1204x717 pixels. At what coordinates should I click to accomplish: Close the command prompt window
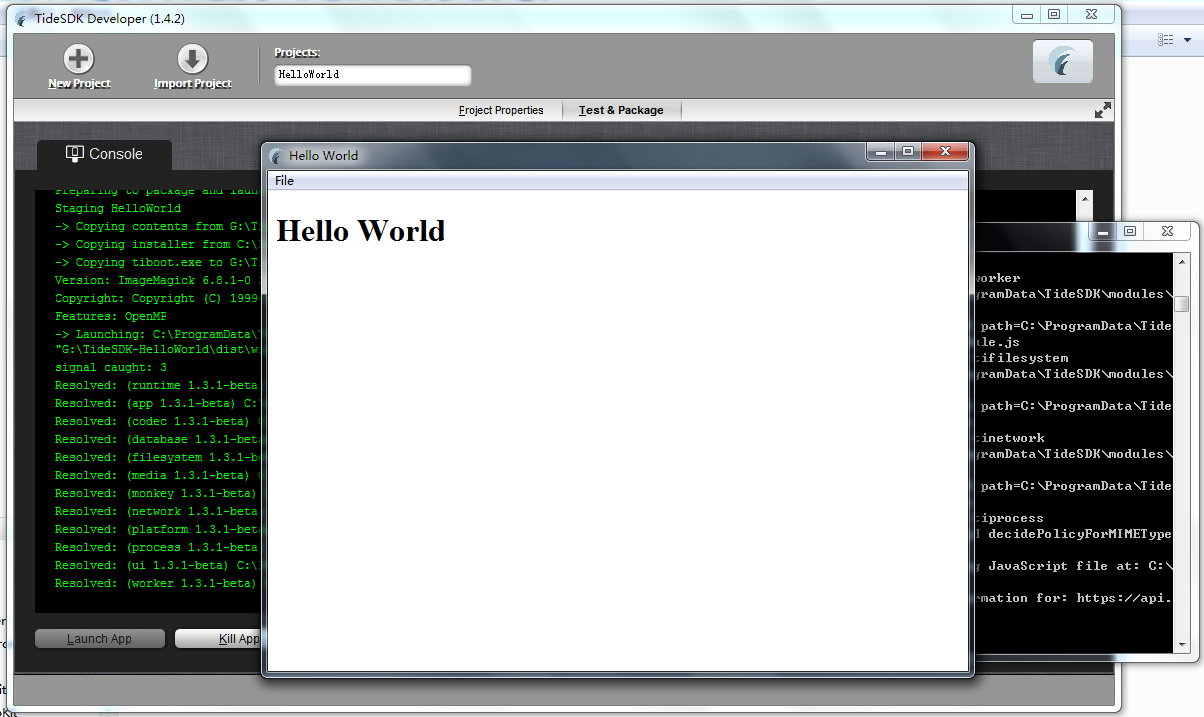pyautogui.click(x=1167, y=231)
